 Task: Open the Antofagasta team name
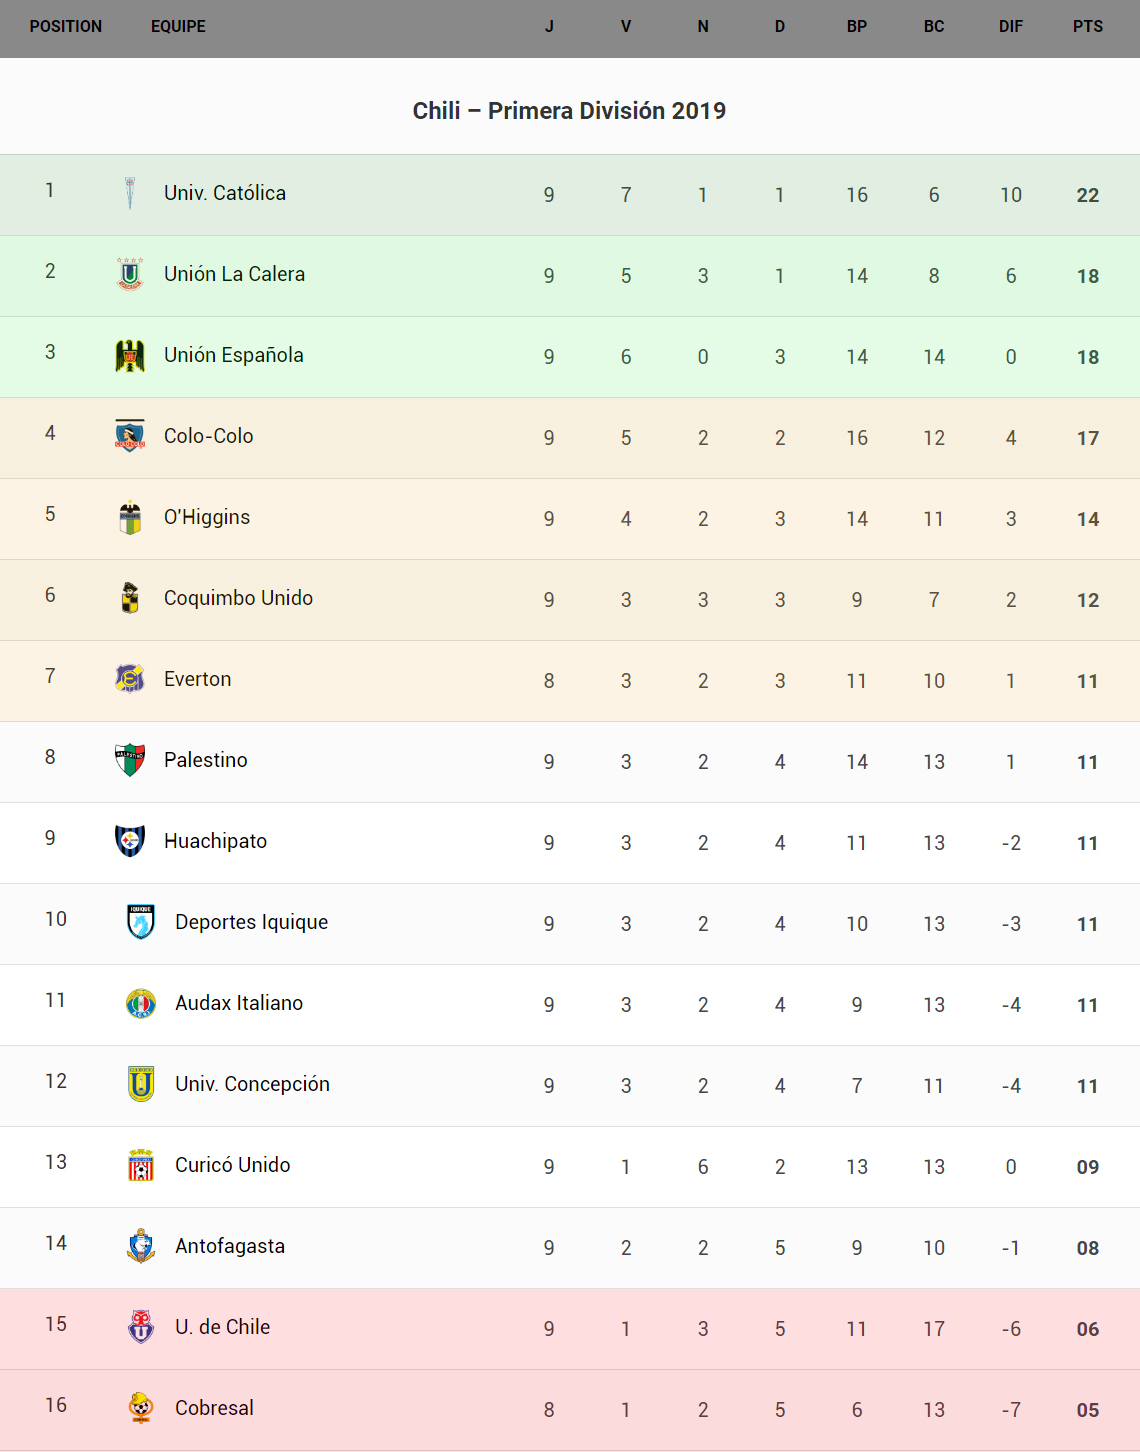(x=230, y=1246)
